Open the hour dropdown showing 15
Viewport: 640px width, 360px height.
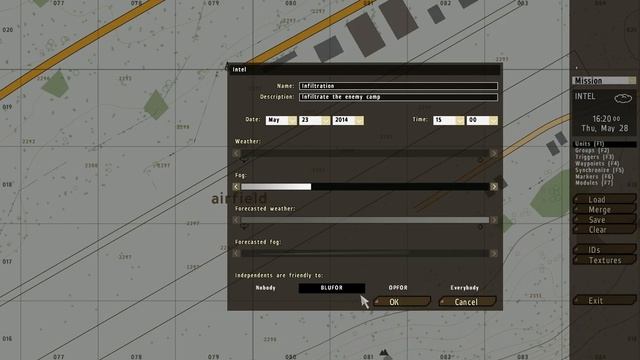click(x=449, y=120)
